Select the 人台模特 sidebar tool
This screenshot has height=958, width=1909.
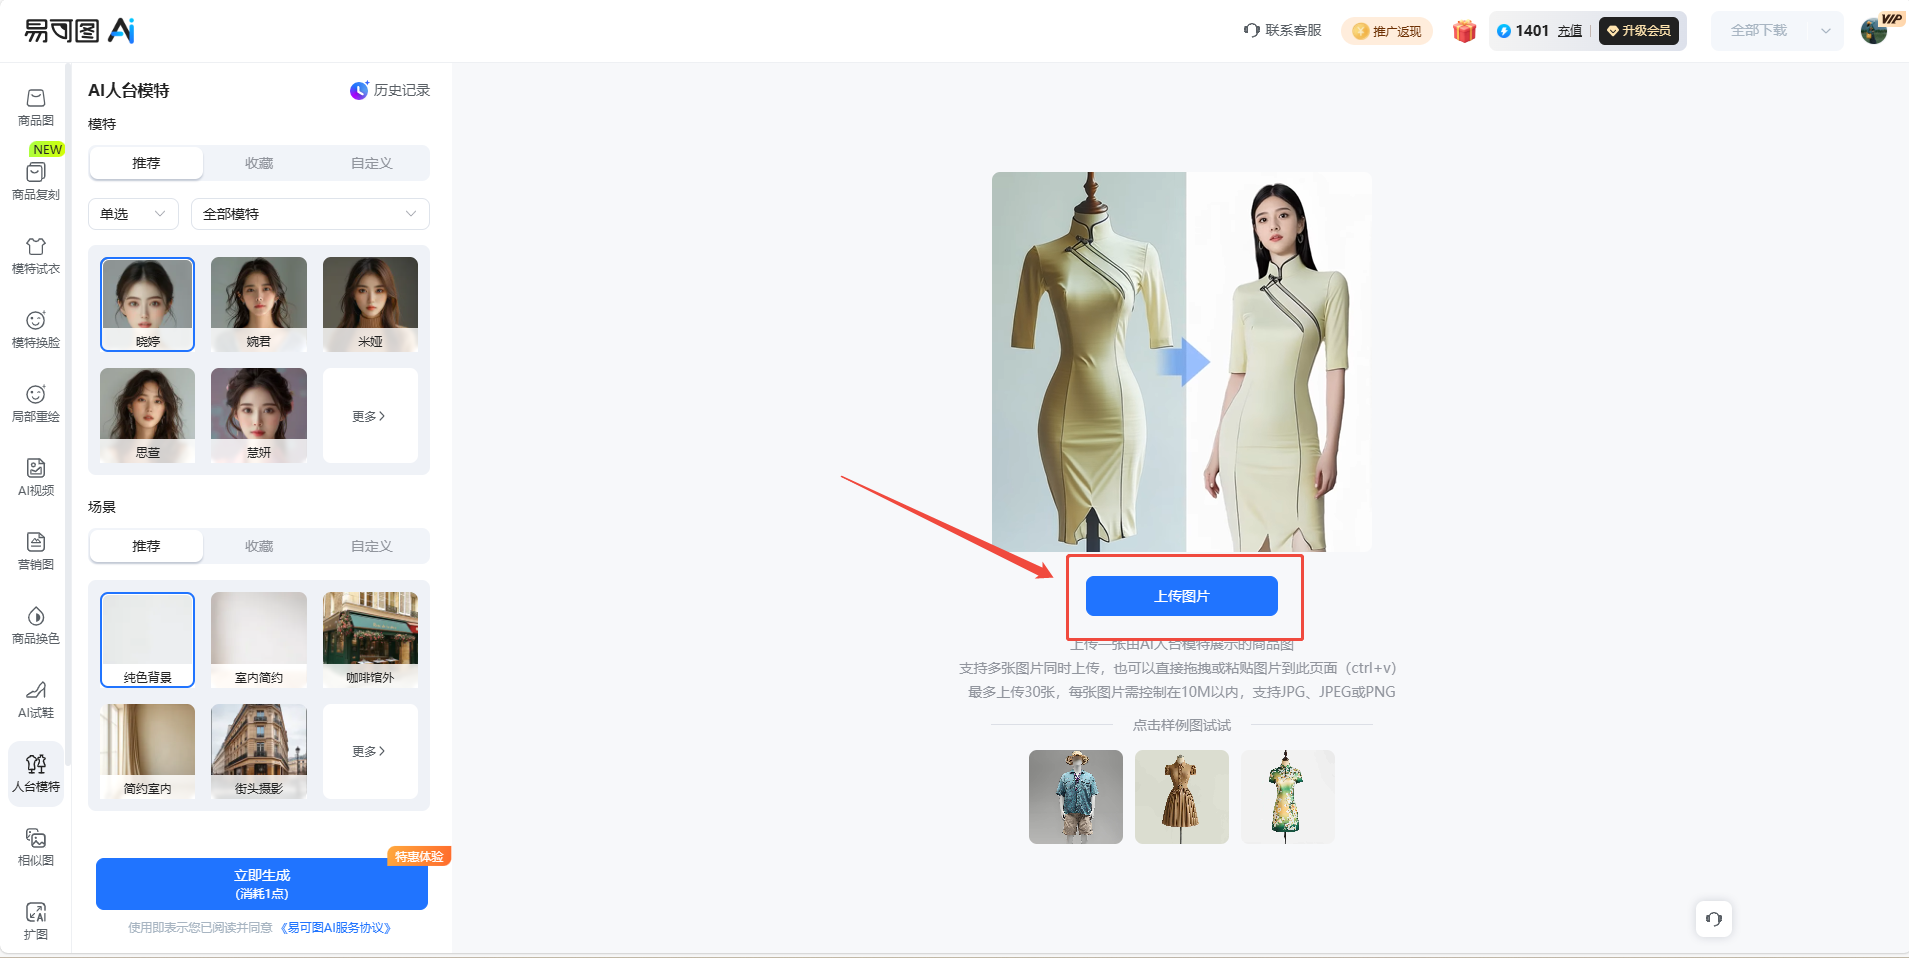36,774
